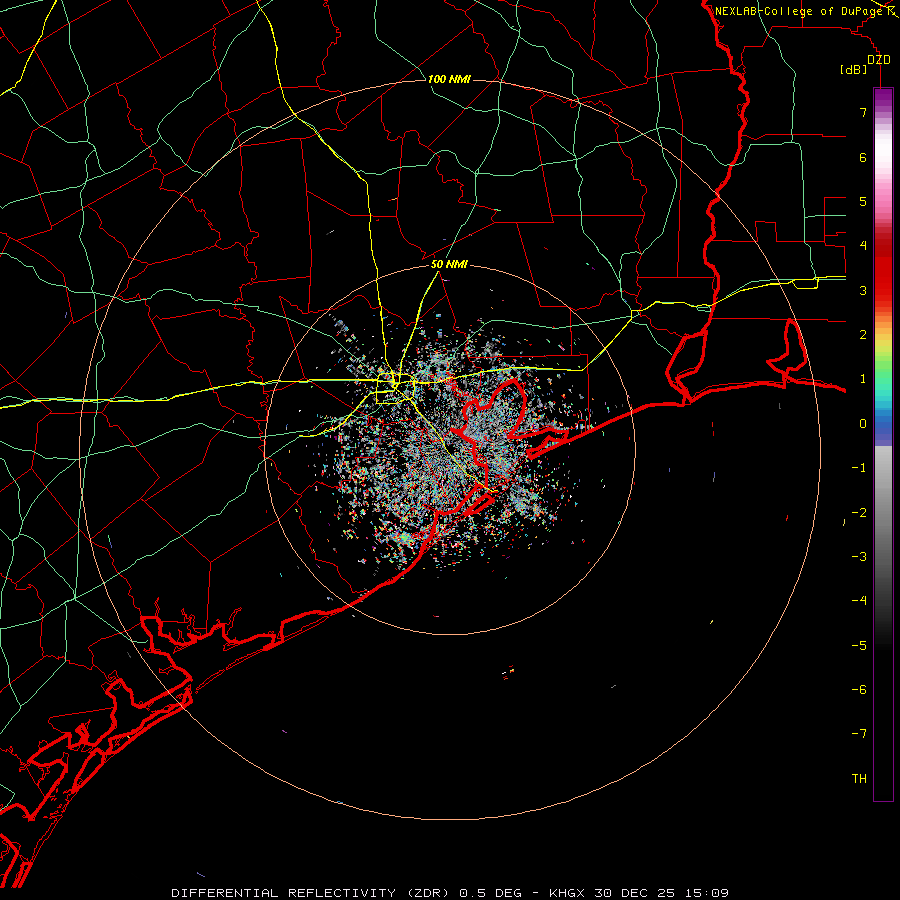Viewport: 900px width, 900px height.
Task: Click the red section of the color bar
Action: pos(883,270)
